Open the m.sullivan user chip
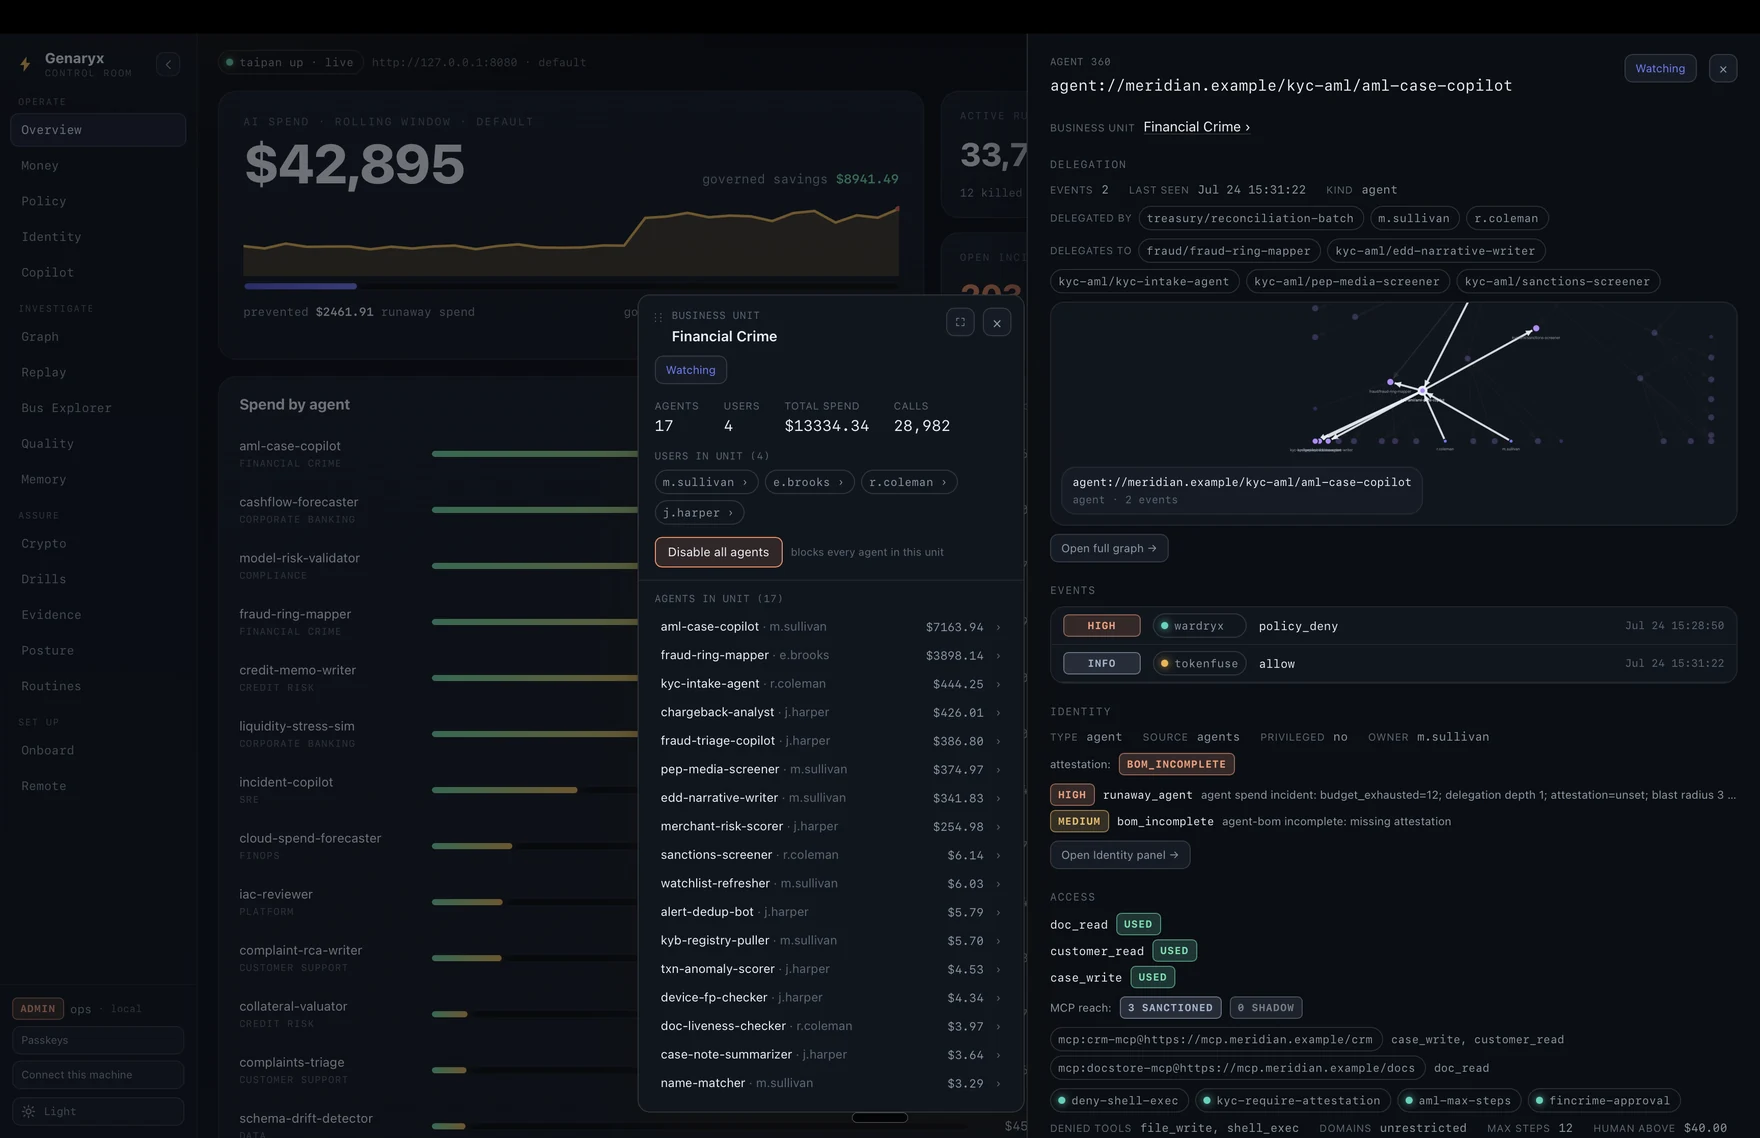The image size is (1760, 1138). [706, 482]
